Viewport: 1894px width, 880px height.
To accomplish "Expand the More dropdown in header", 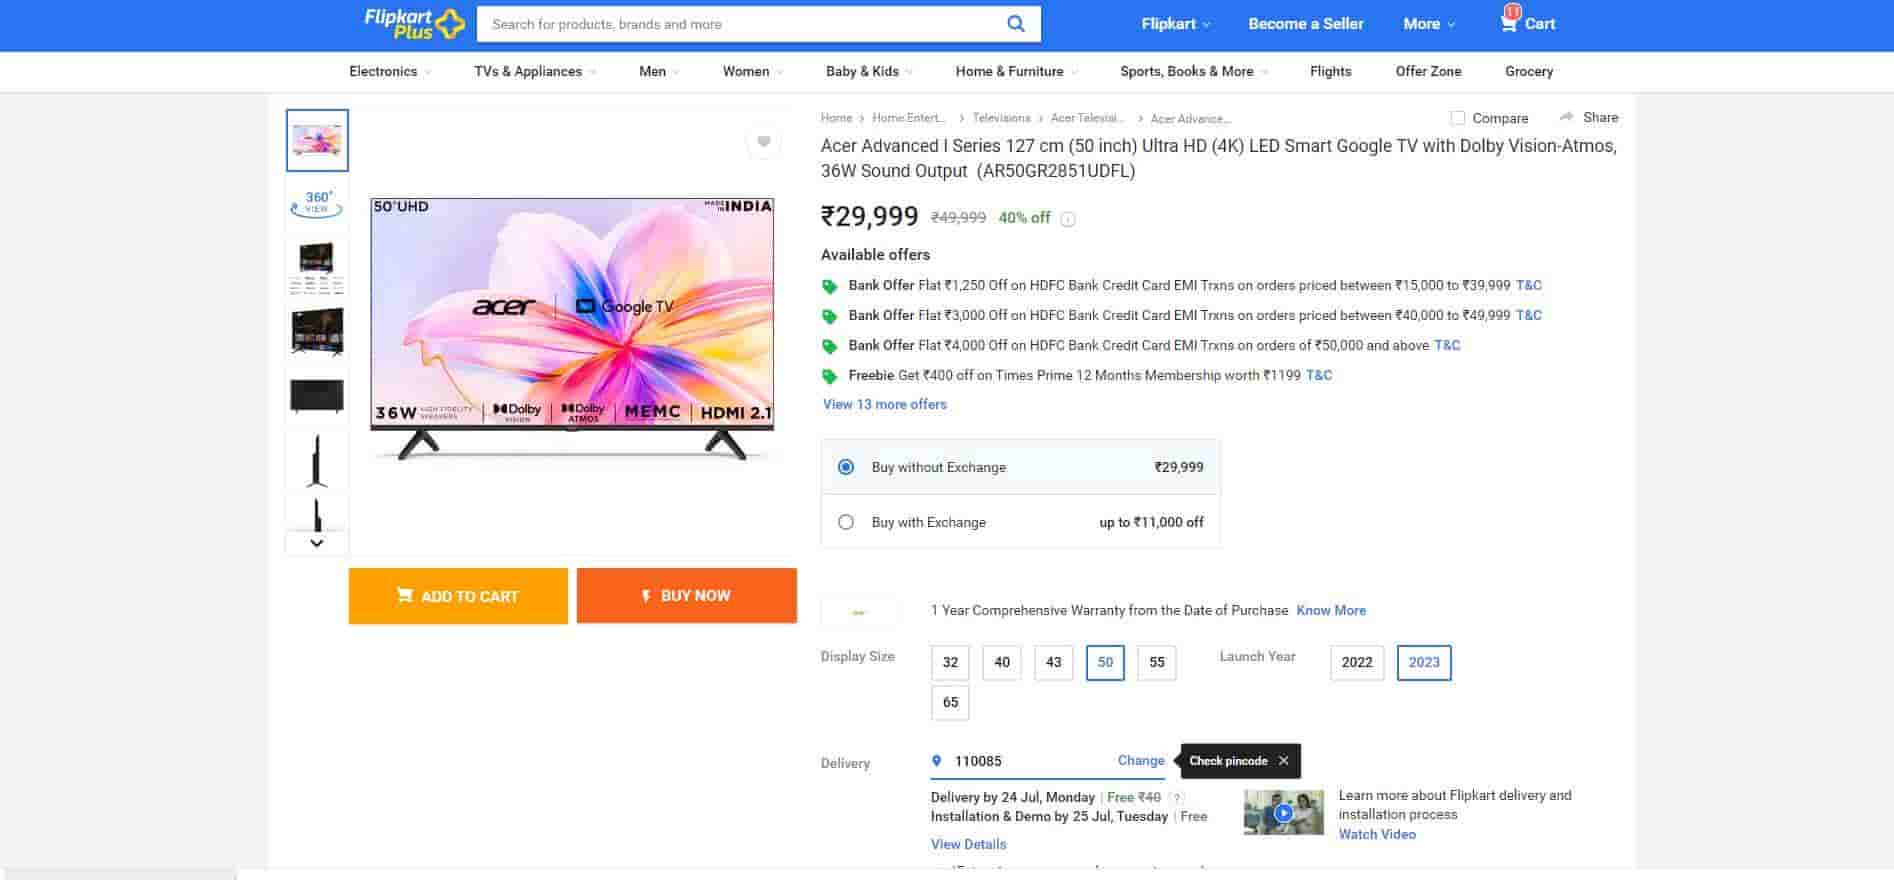I will coord(1429,24).
